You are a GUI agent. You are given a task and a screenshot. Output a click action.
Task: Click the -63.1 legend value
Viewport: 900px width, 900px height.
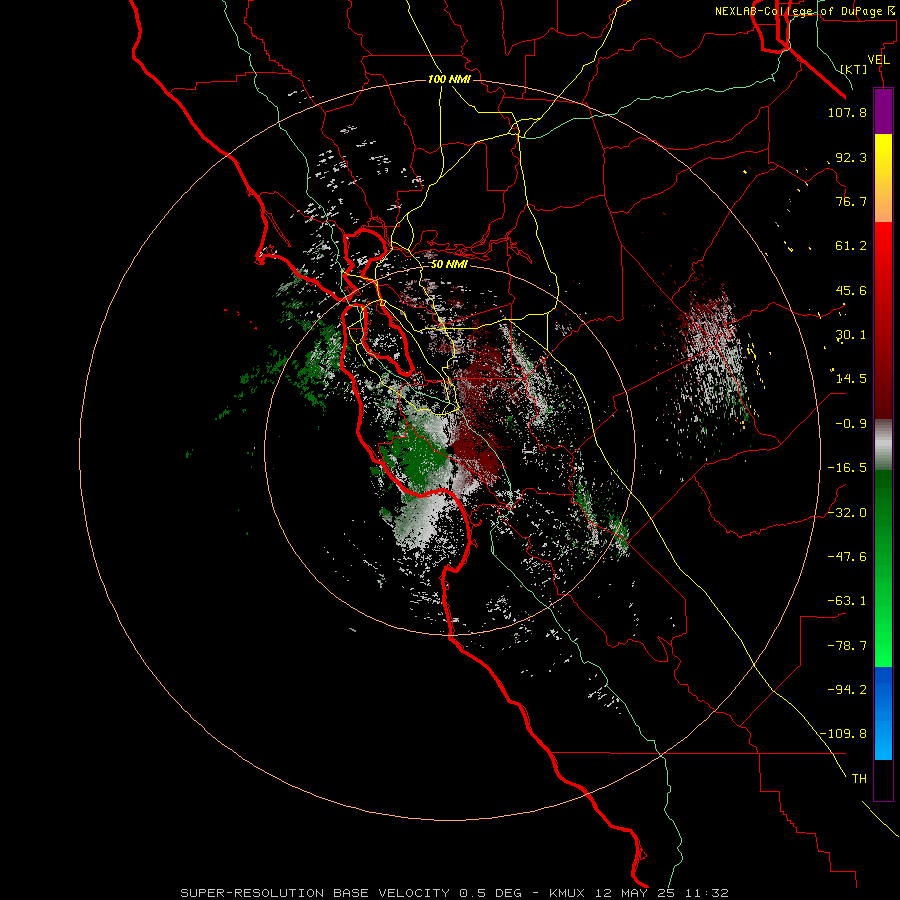tap(847, 601)
